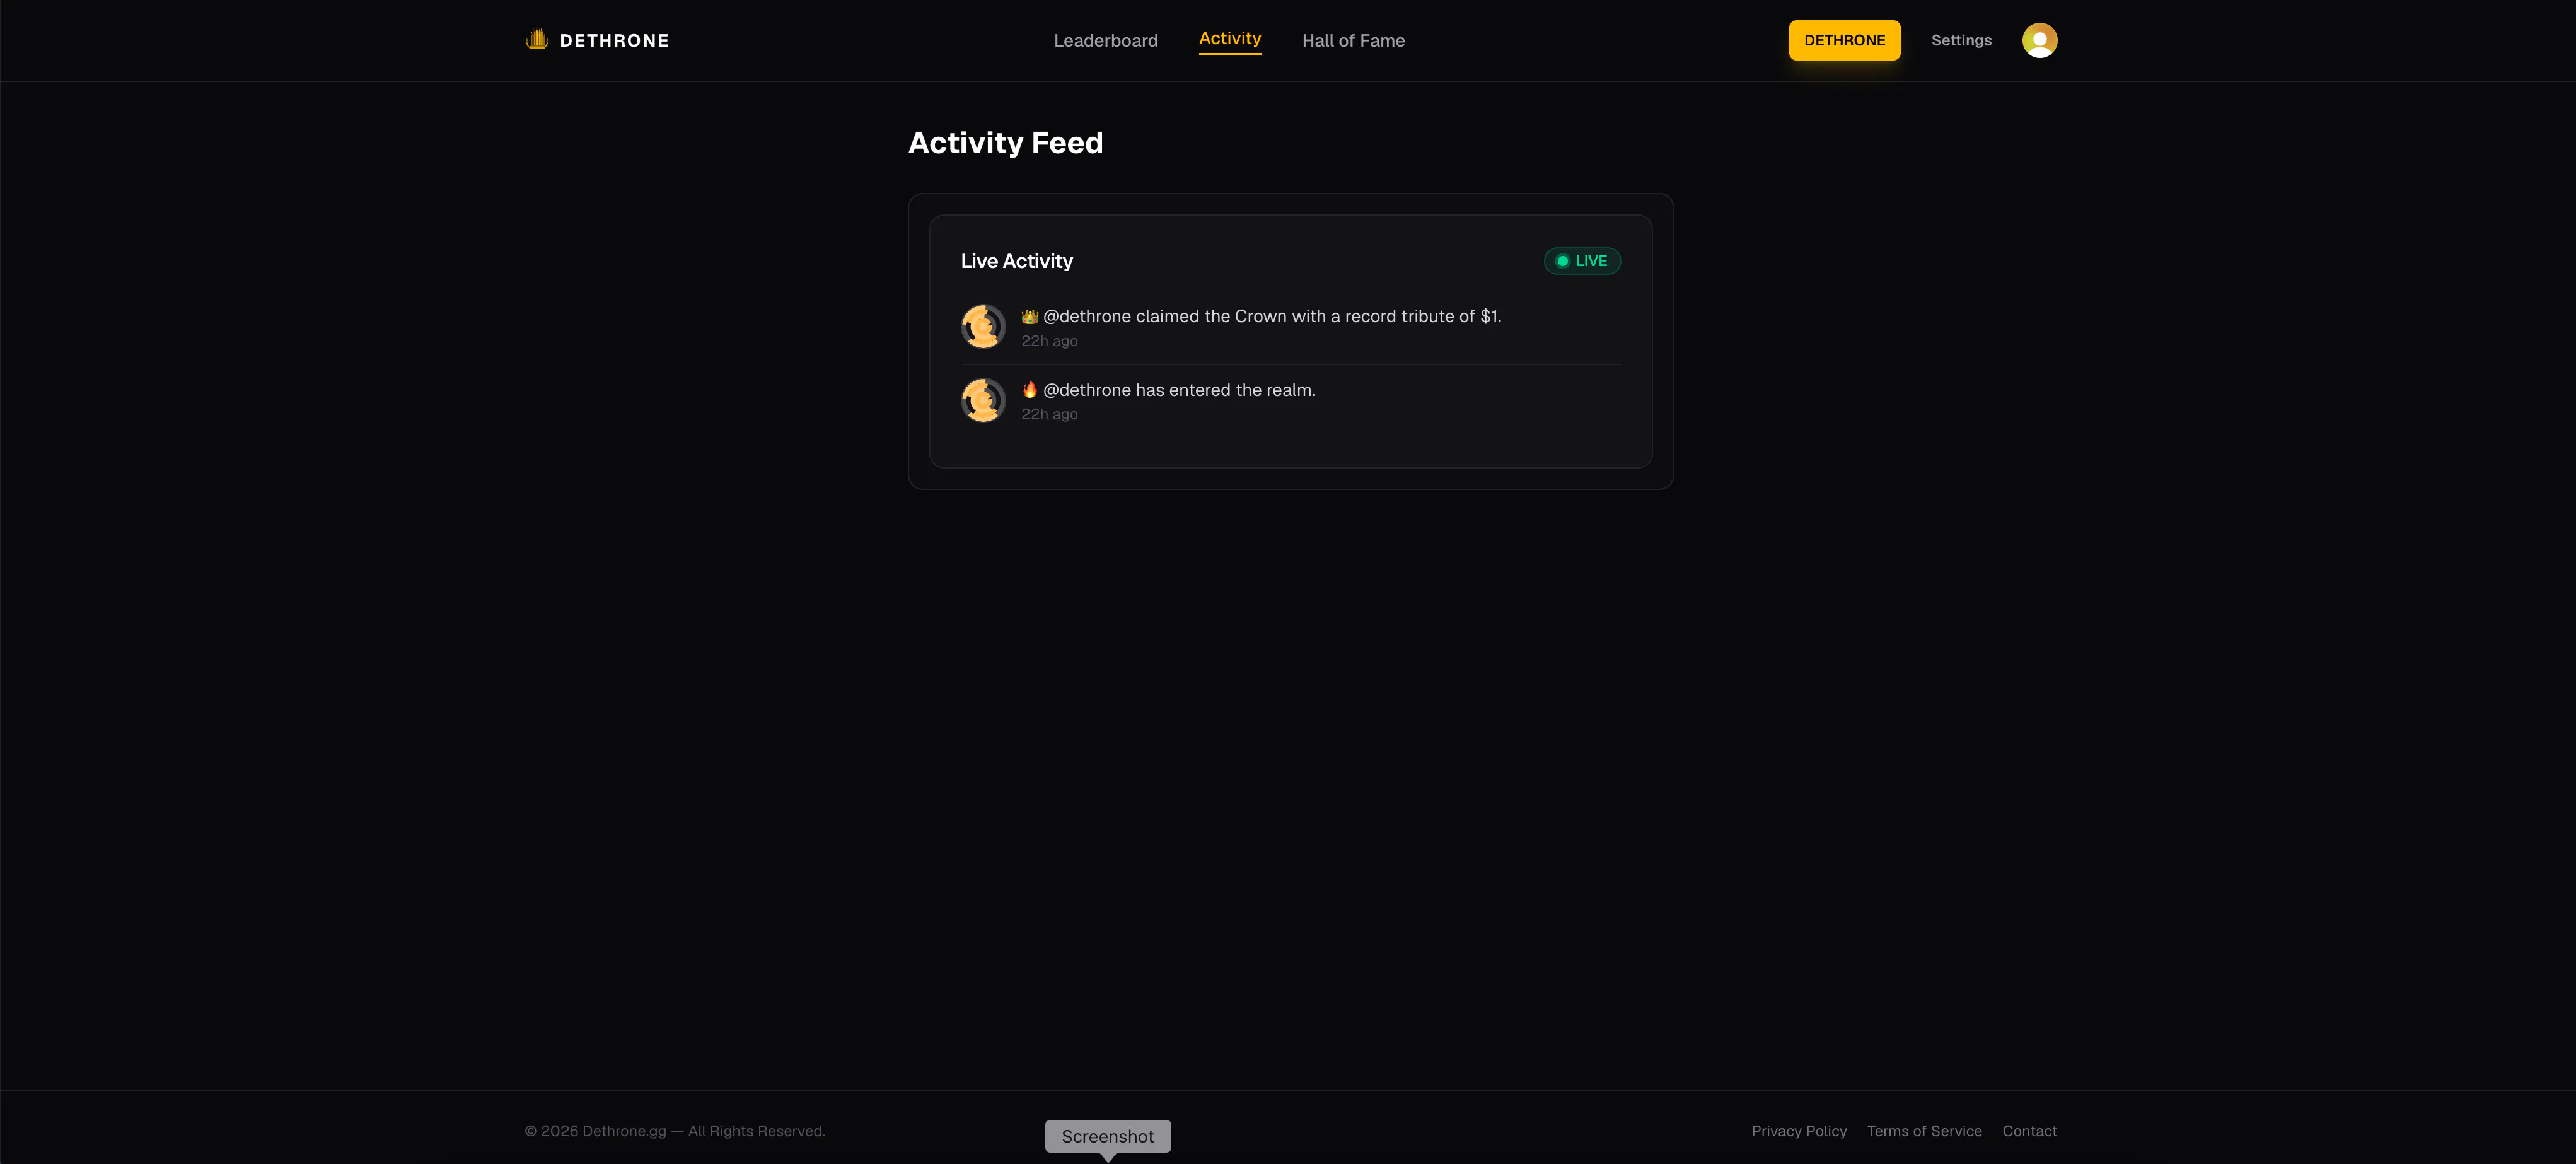Click the LIVE status badge
This screenshot has height=1164, width=2576.
coord(1582,261)
